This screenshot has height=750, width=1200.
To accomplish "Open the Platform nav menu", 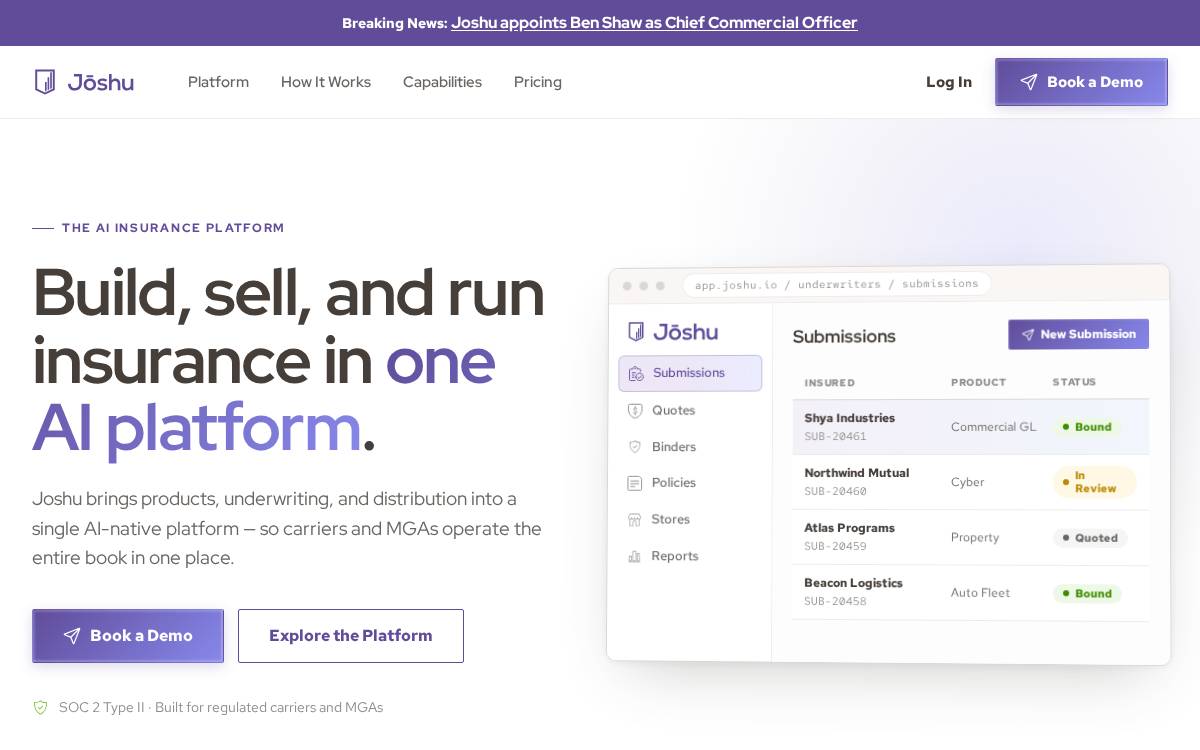I will (x=218, y=82).
